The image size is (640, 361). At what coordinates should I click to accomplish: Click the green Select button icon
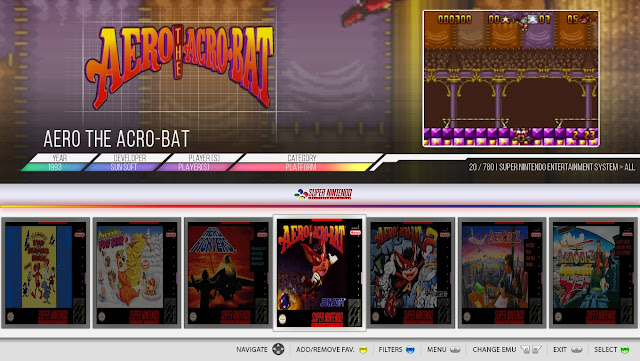[x=624, y=350]
